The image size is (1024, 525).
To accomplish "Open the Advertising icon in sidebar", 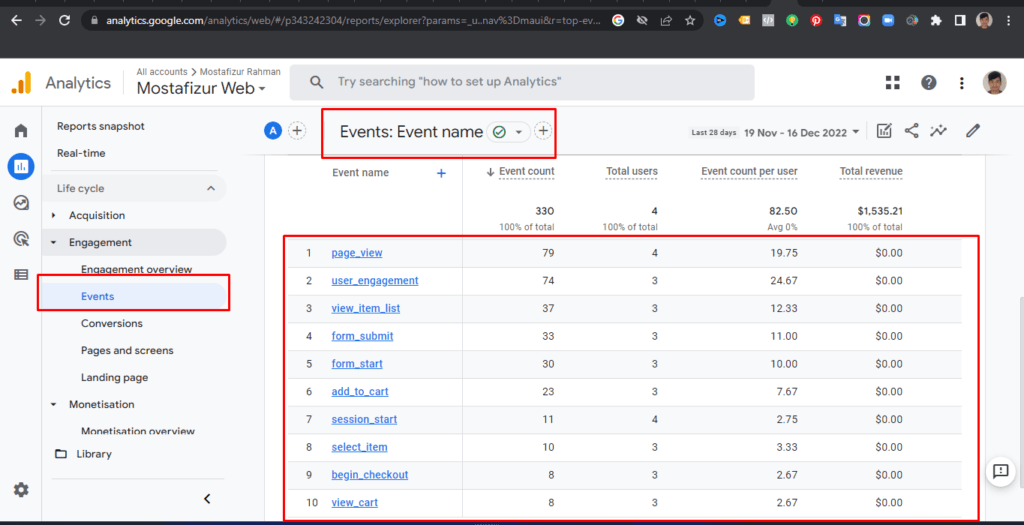I will [x=21, y=239].
